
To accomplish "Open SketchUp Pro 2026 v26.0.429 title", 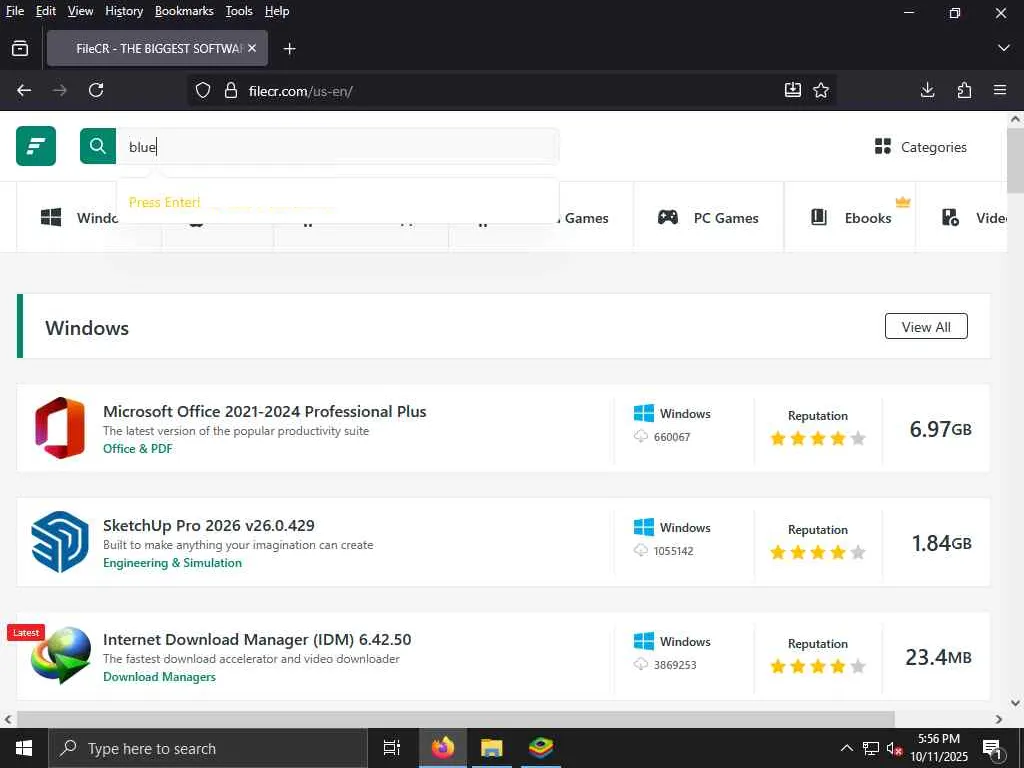I will (x=209, y=525).
